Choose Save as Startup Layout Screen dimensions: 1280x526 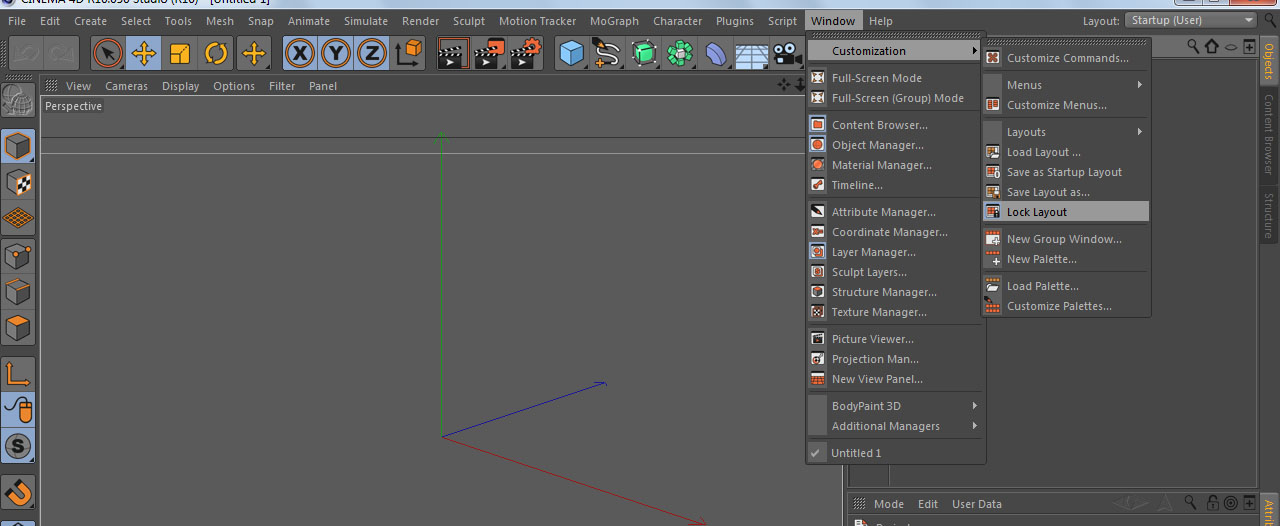point(1066,172)
